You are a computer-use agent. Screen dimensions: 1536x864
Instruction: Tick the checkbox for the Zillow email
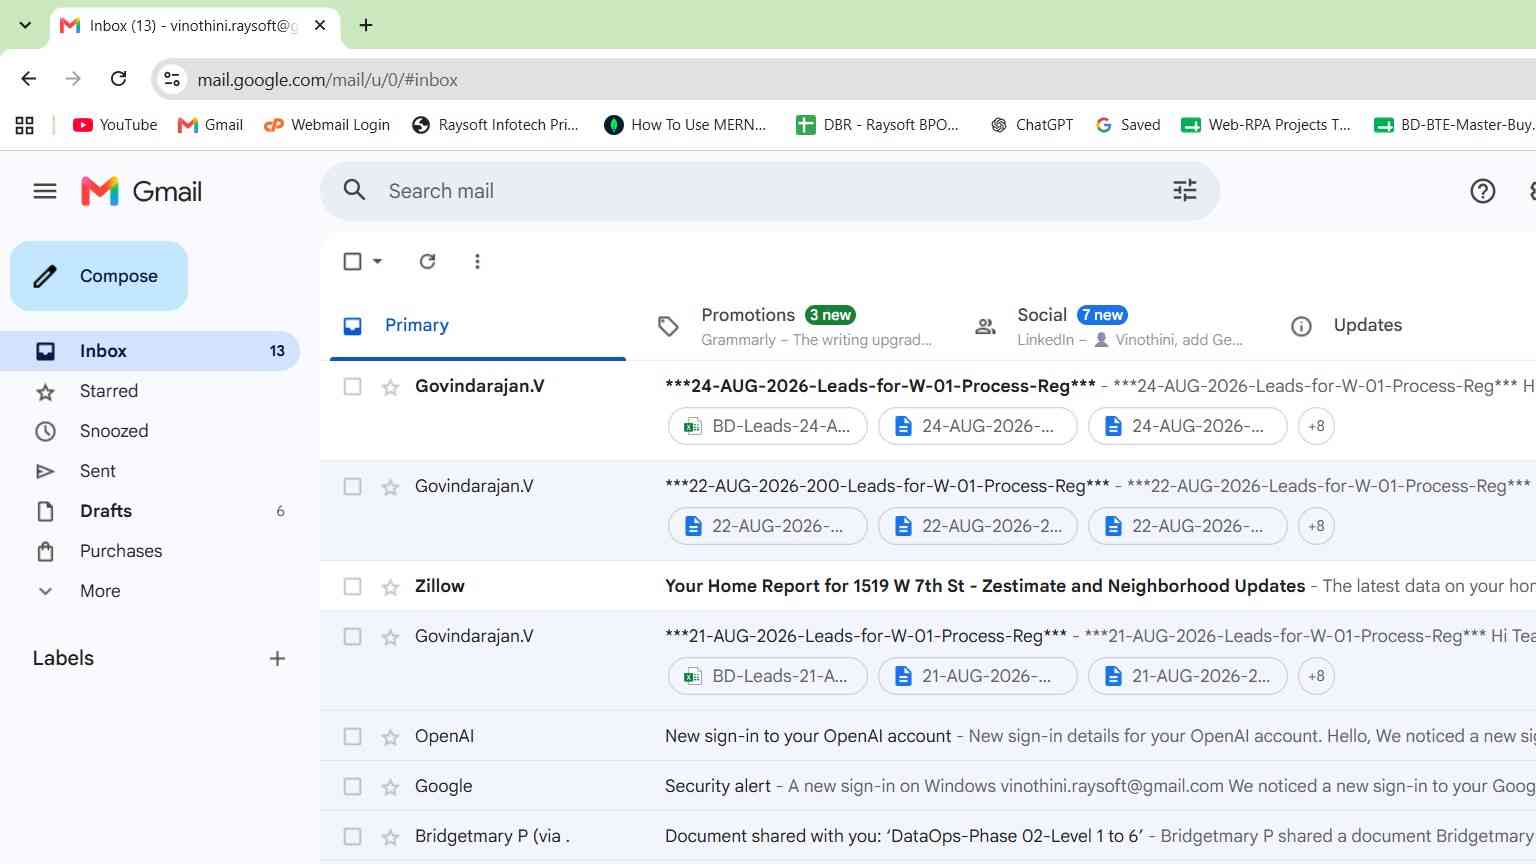coord(352,586)
